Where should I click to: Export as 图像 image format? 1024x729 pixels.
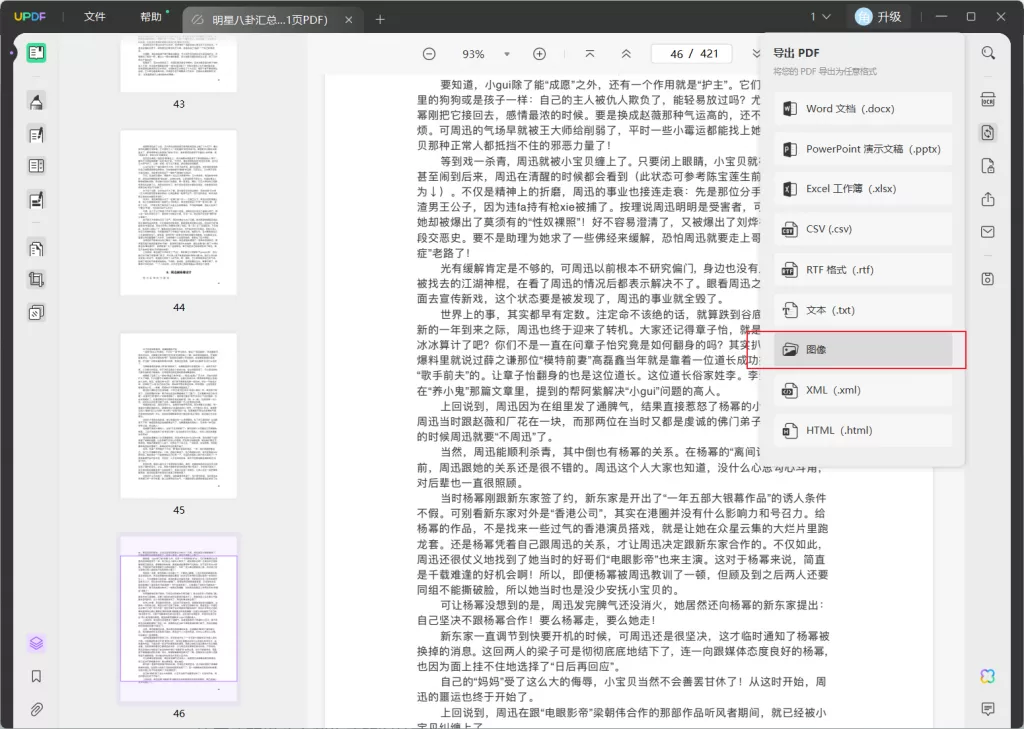pyautogui.click(x=863, y=350)
